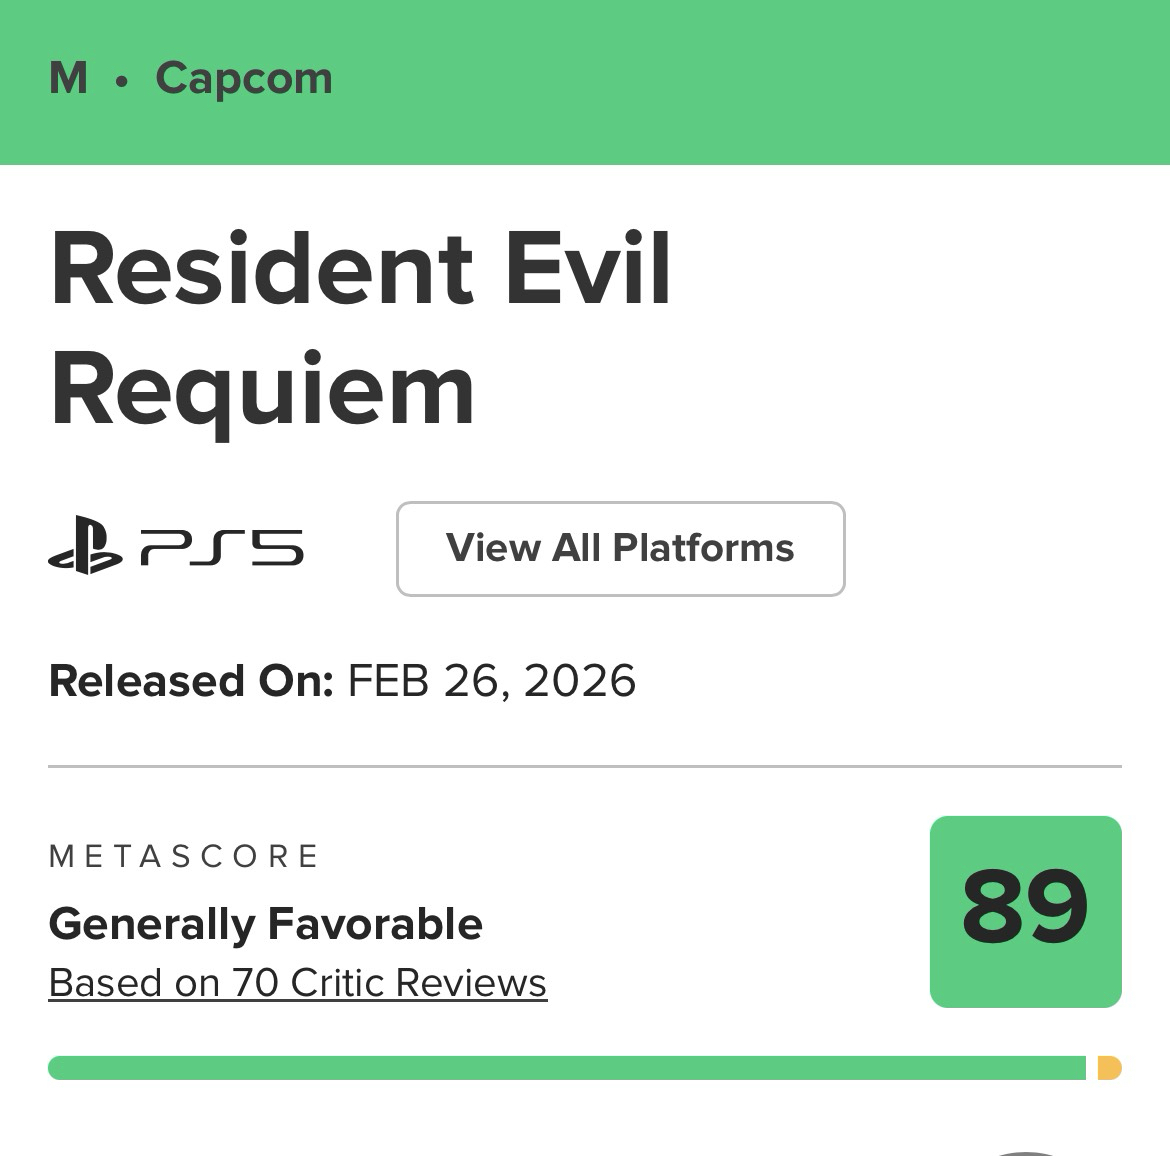1170x1156 pixels.
Task: Select the FEB 26, 2026 release date
Action: (x=491, y=681)
